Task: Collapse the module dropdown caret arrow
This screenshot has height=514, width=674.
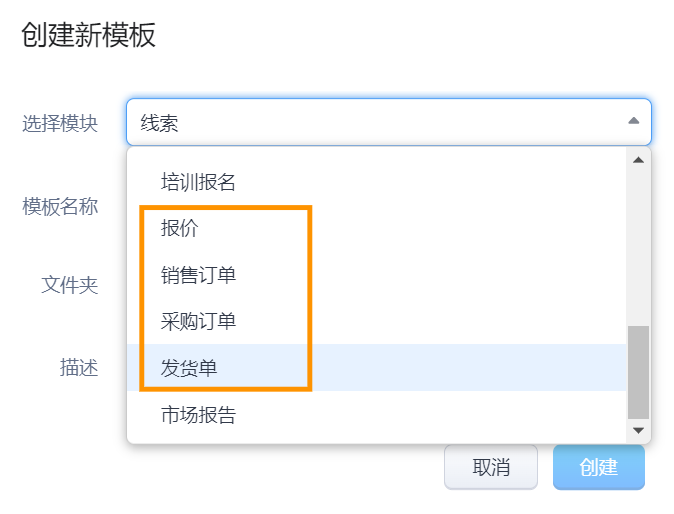Action: click(x=633, y=121)
